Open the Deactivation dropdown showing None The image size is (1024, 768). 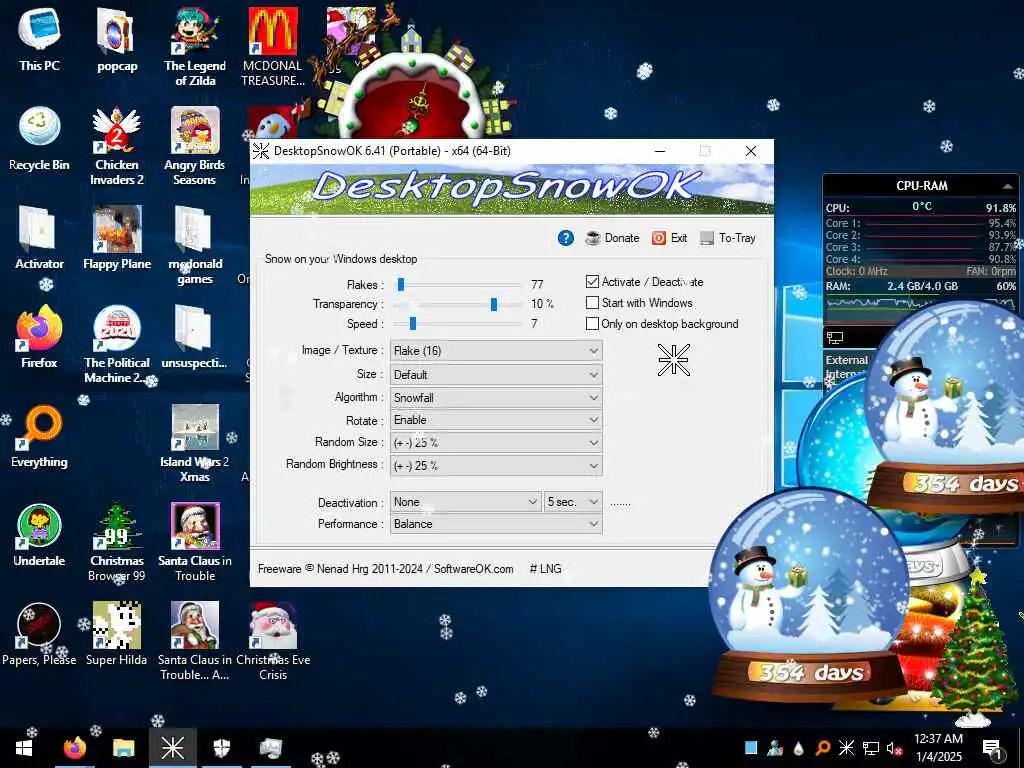coord(465,502)
